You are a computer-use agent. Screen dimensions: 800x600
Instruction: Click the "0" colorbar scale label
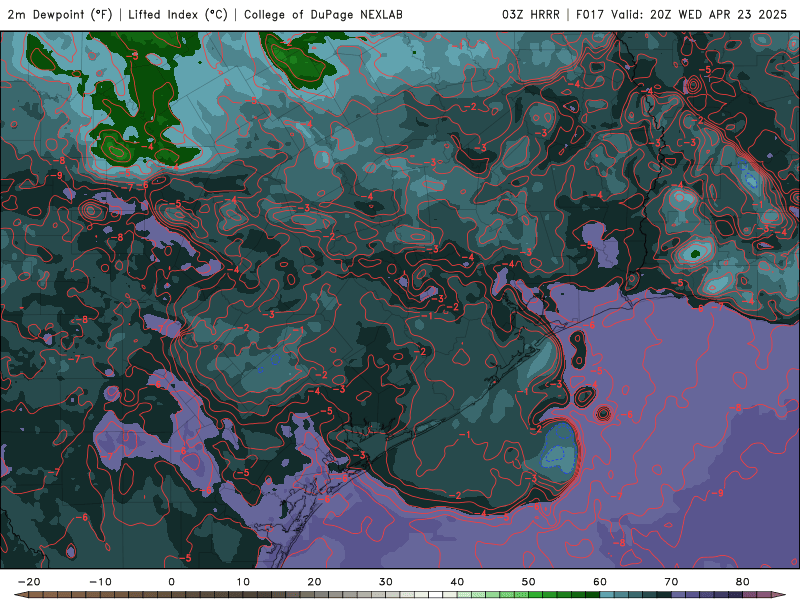coord(171,582)
